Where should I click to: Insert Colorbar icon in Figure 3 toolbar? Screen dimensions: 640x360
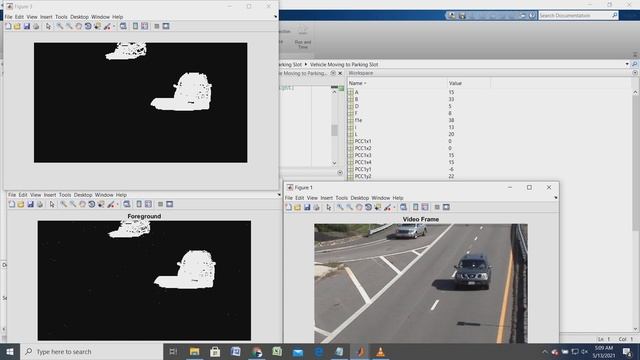135,26
